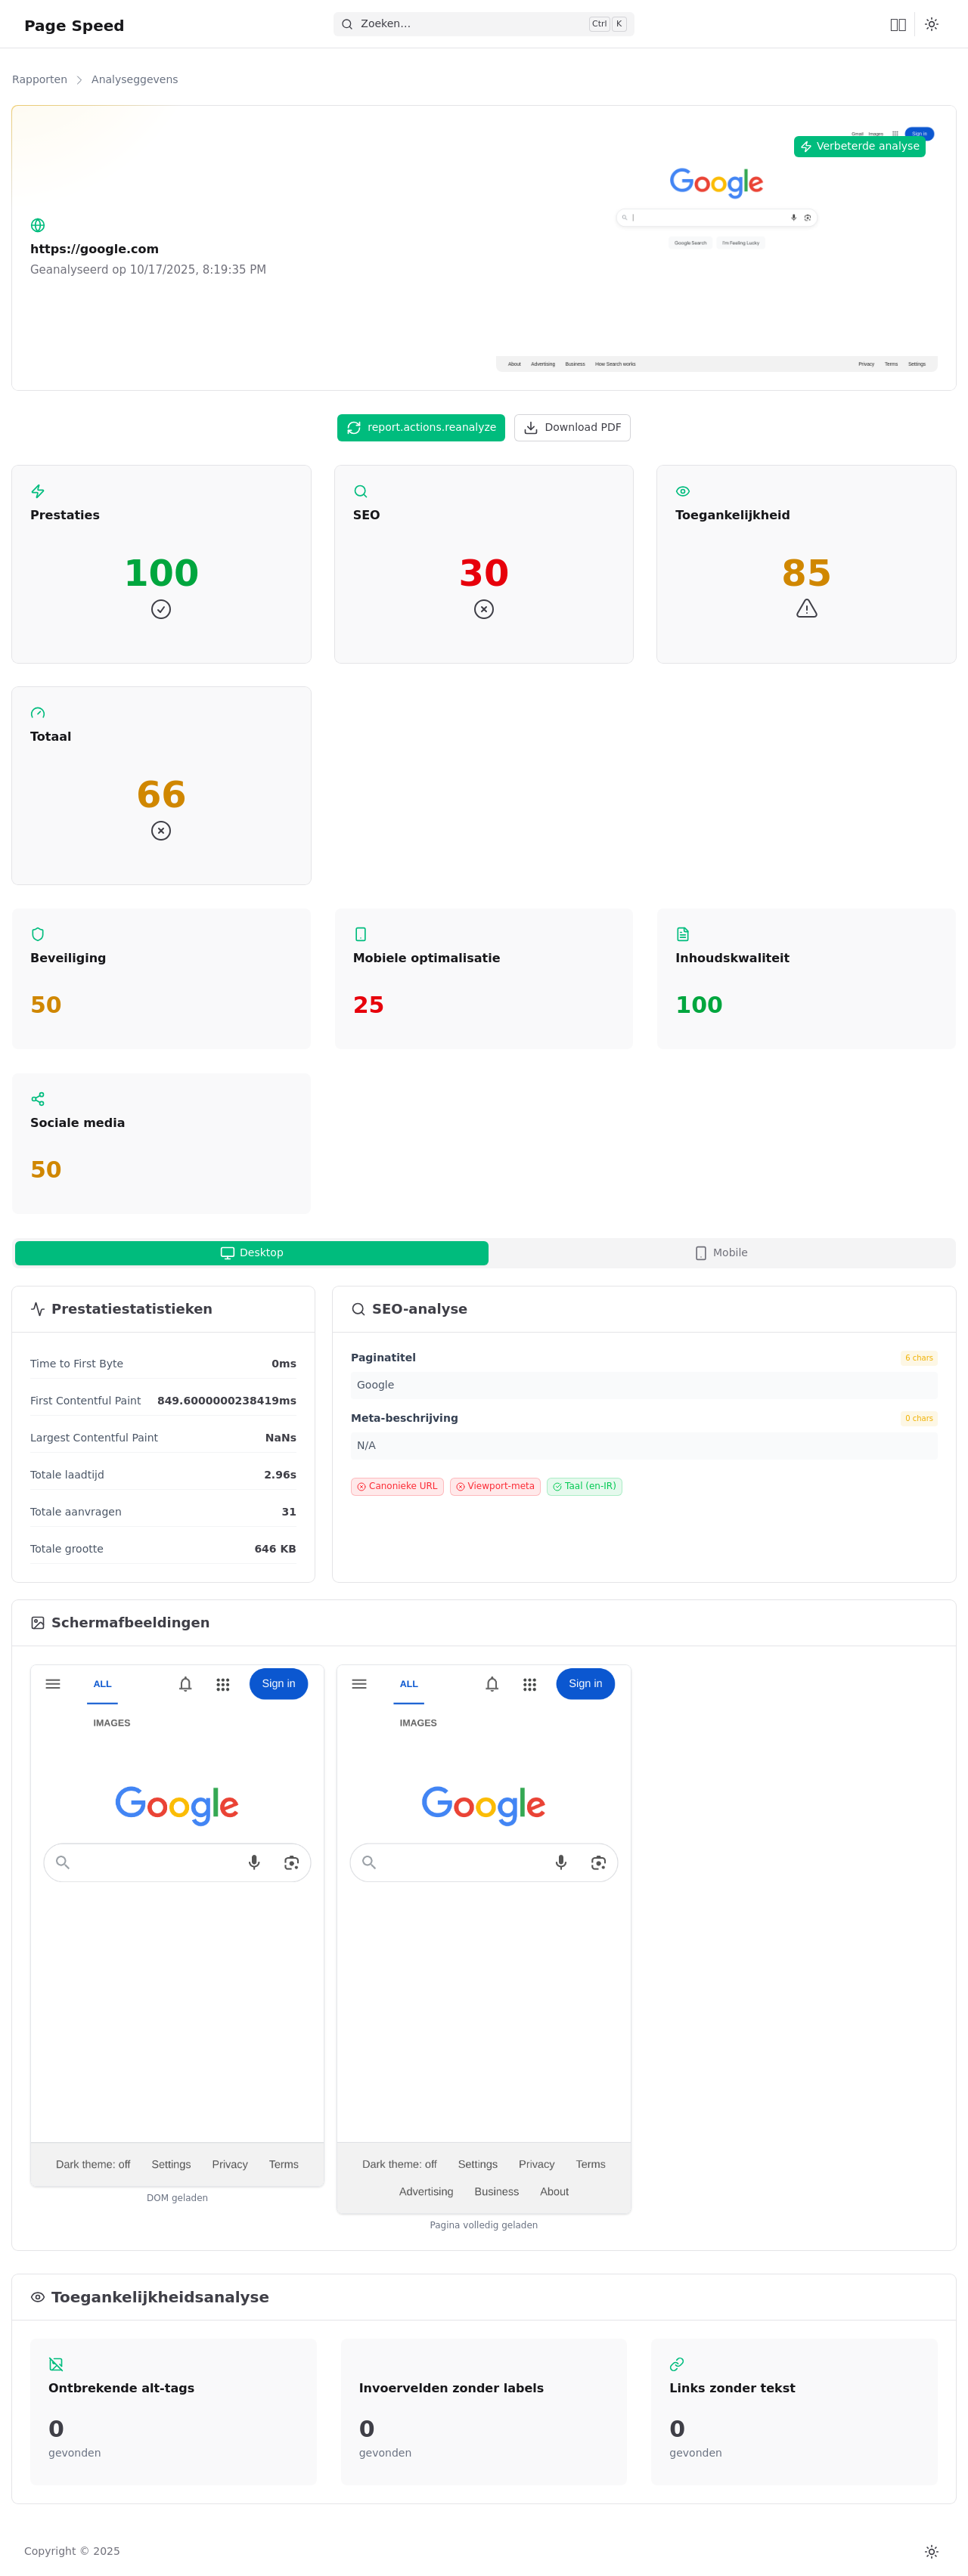The width and height of the screenshot is (968, 2576).
Task: Click the shield icon on Beveiliging card
Action: click(38, 935)
